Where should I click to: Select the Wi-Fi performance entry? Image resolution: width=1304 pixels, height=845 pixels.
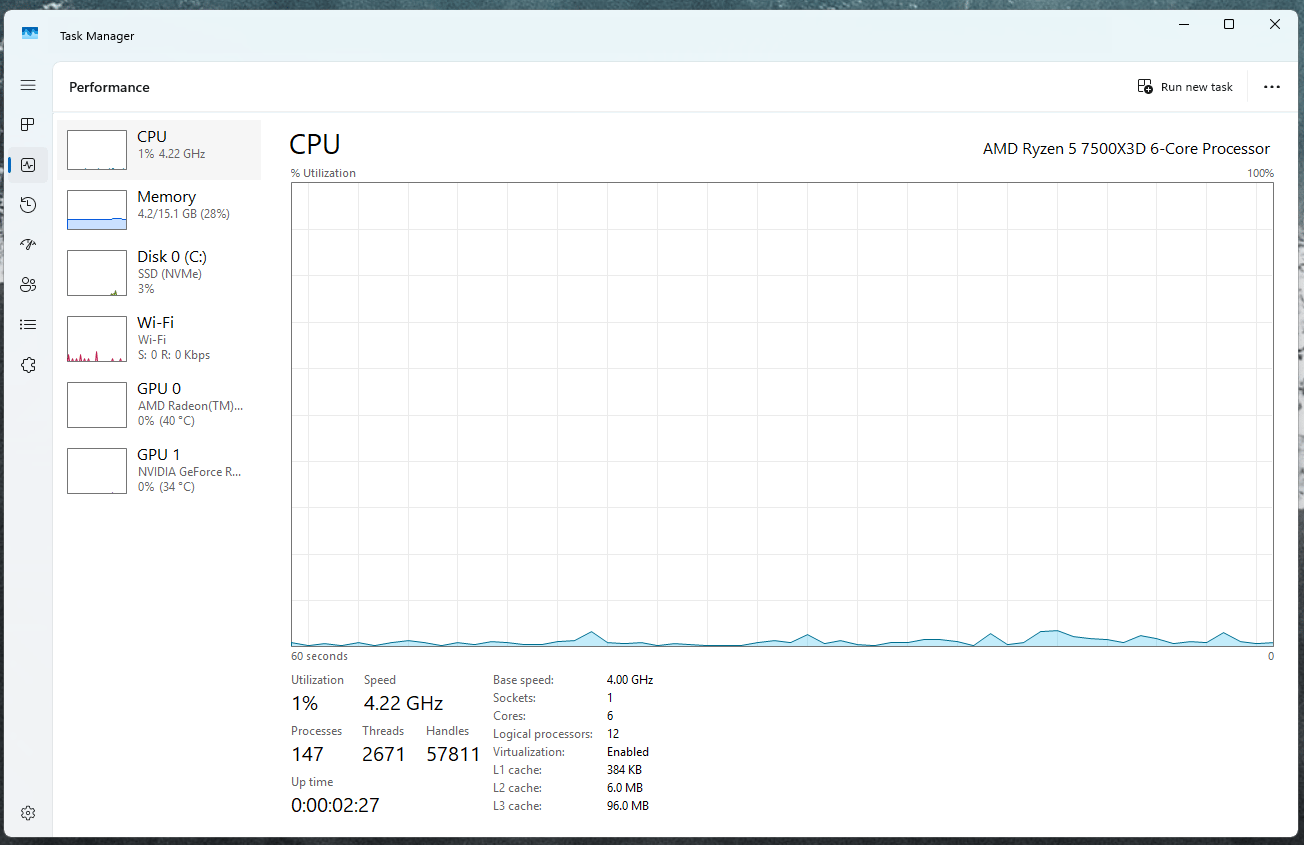[x=159, y=339]
